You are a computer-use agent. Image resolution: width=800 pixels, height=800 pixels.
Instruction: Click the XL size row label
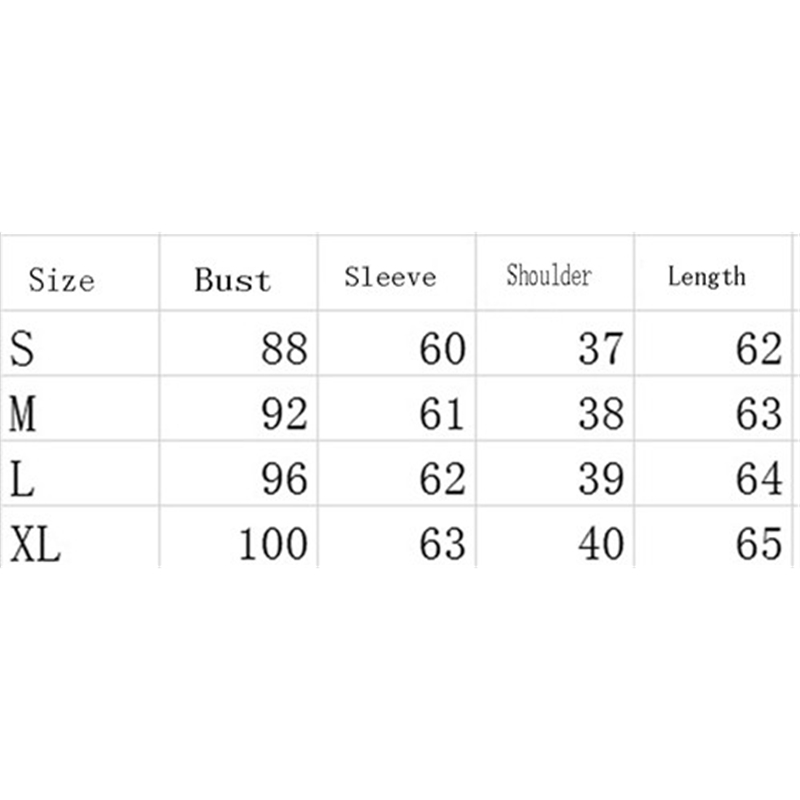point(35,545)
